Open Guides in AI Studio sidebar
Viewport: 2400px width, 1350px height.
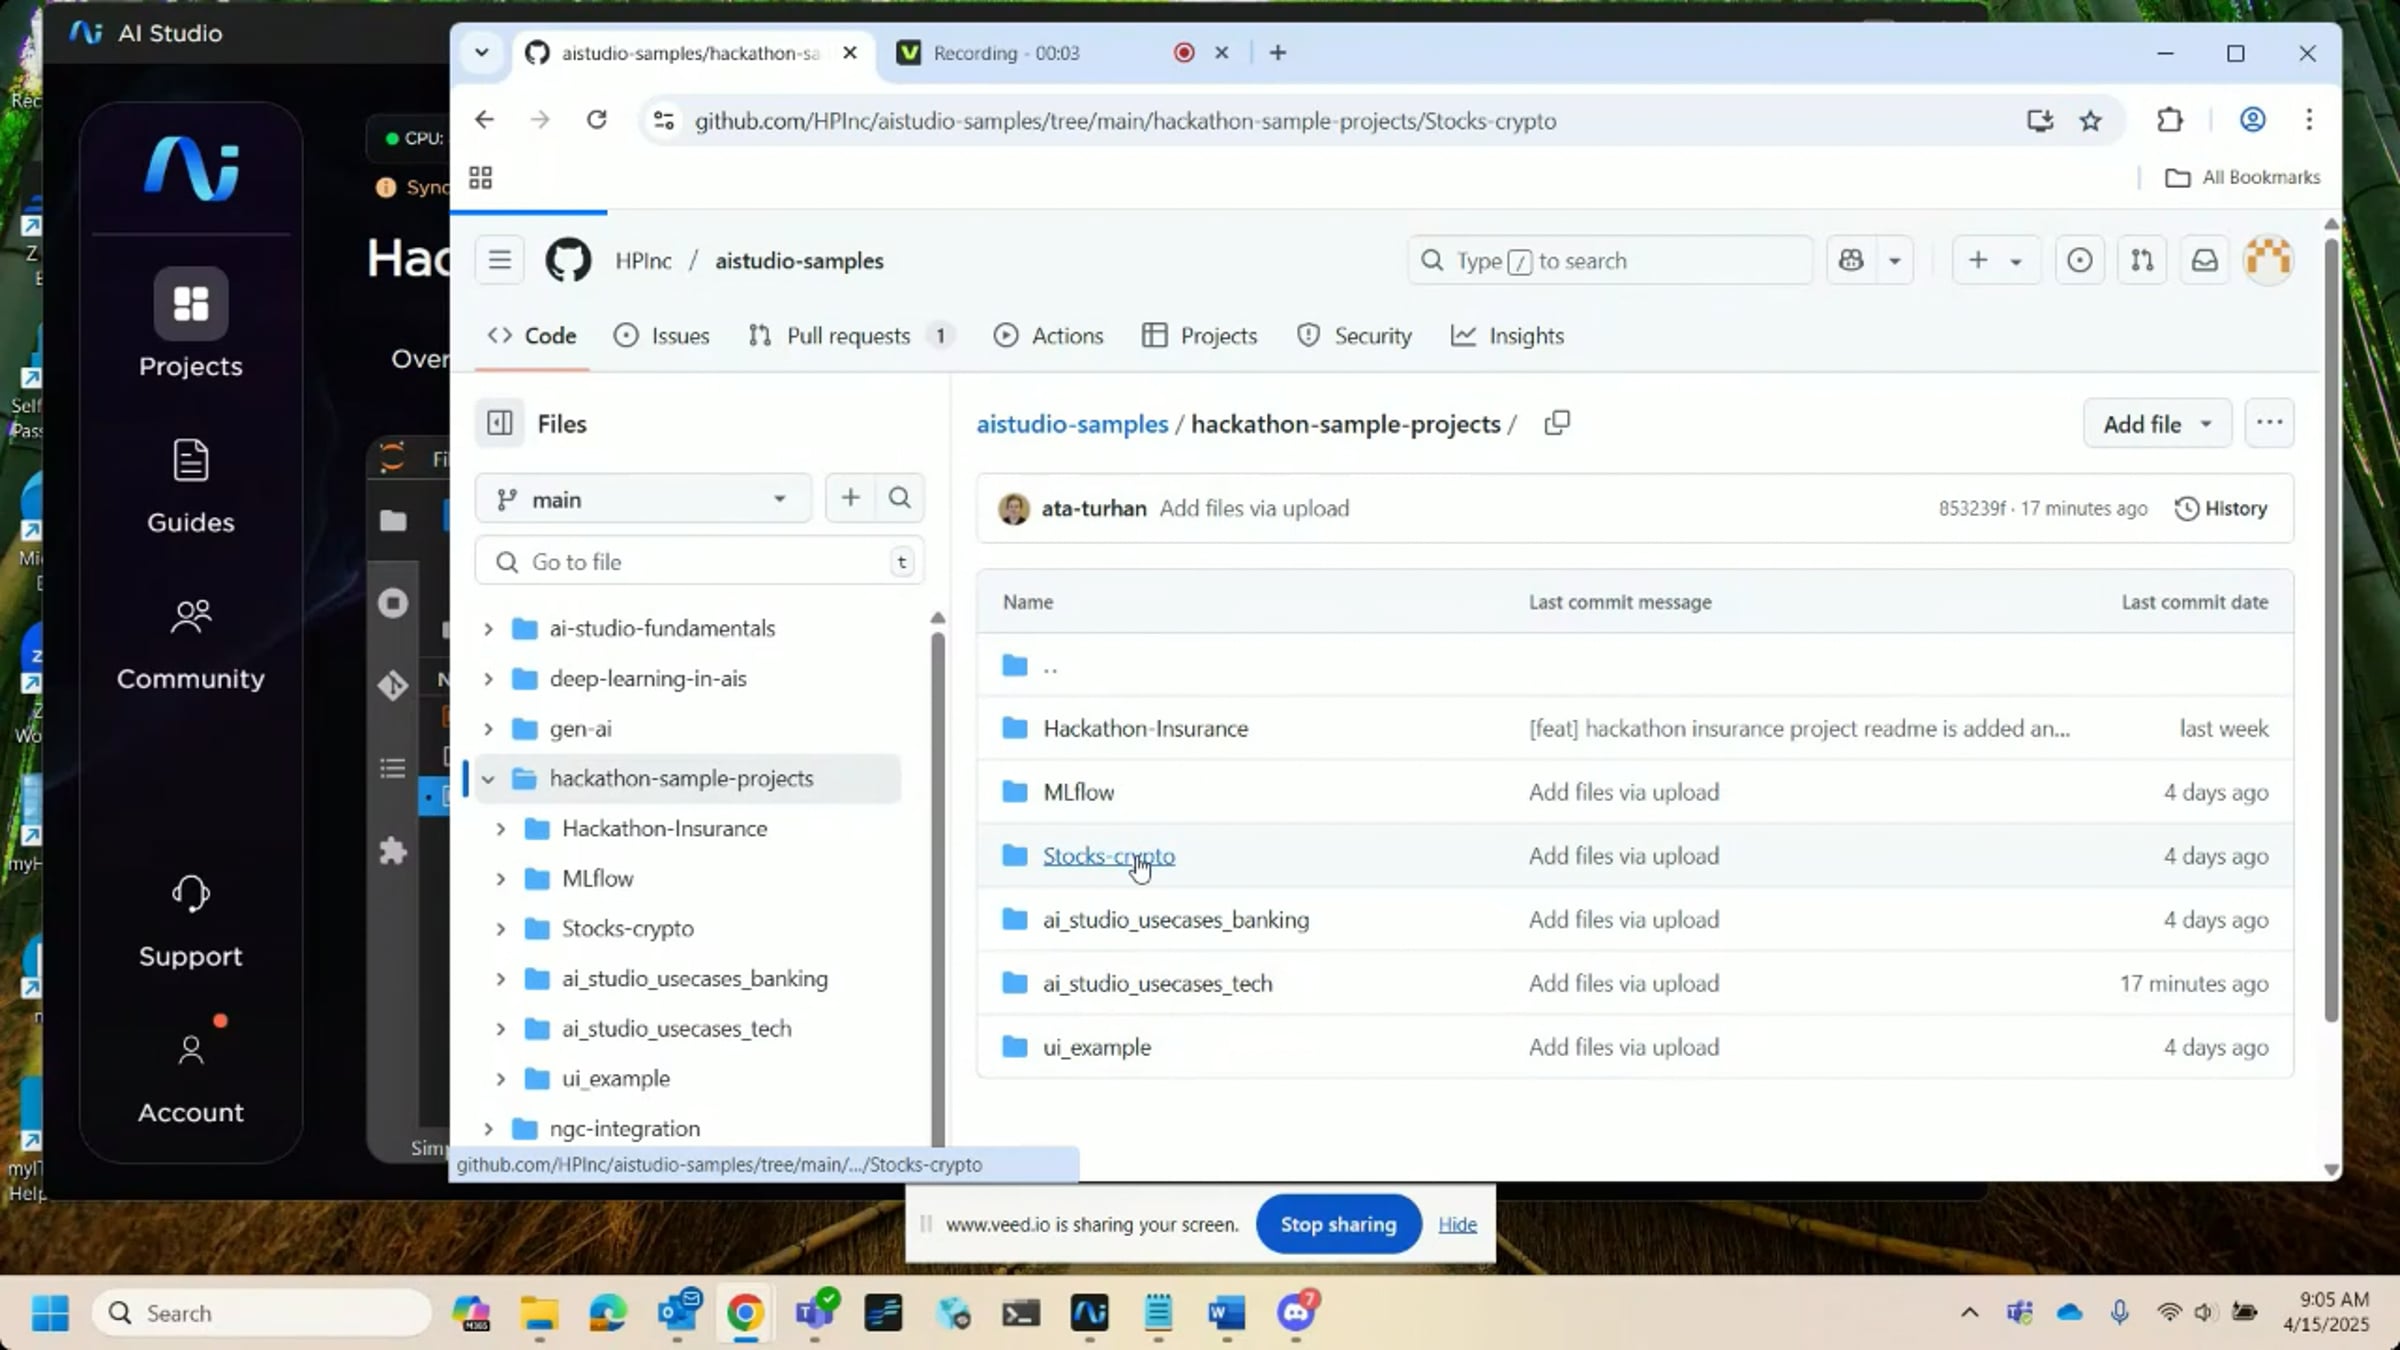pos(191,487)
